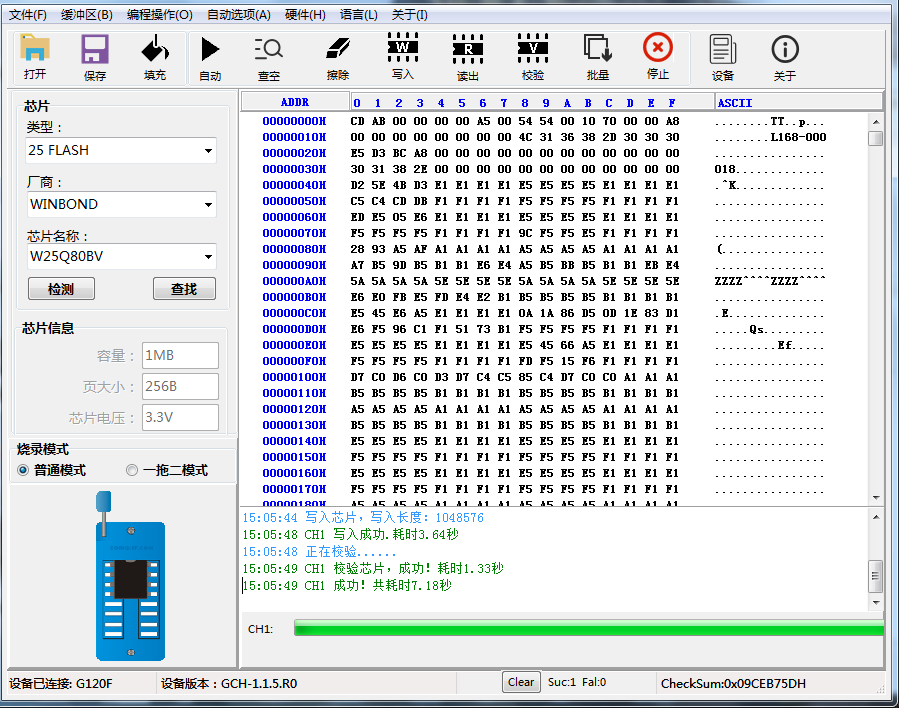The height and width of the screenshot is (708, 899).
Task: Click the hex view scroll-down arrow
Action: click(x=875, y=498)
